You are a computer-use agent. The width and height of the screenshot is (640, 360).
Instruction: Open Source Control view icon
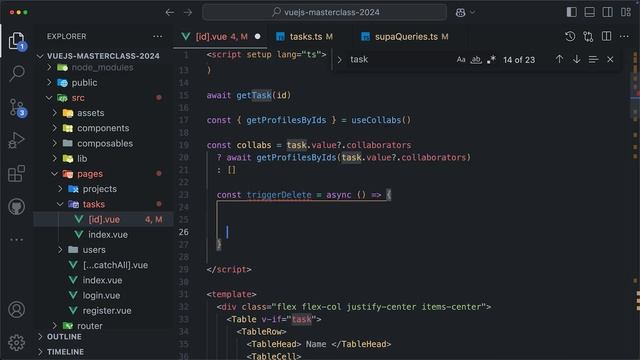click(x=17, y=108)
